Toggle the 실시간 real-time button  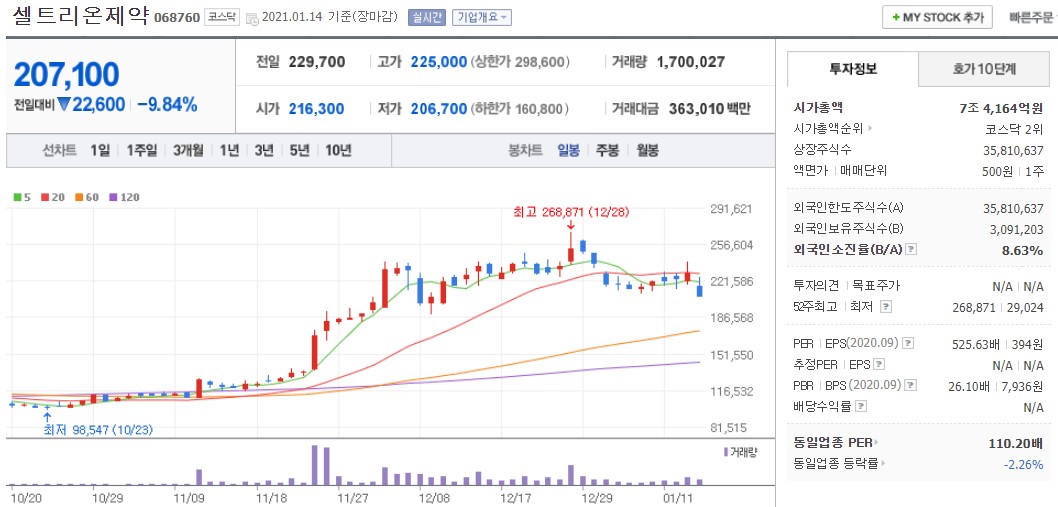(426, 18)
